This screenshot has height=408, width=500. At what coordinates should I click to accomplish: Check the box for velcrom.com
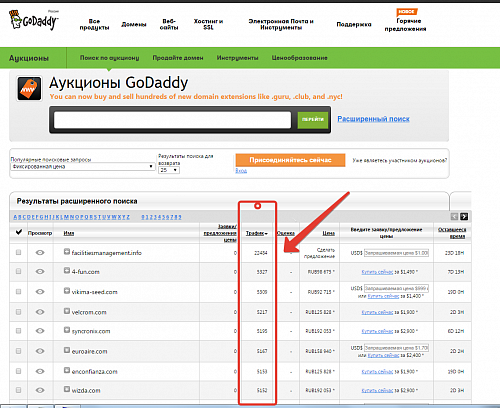tap(18, 312)
